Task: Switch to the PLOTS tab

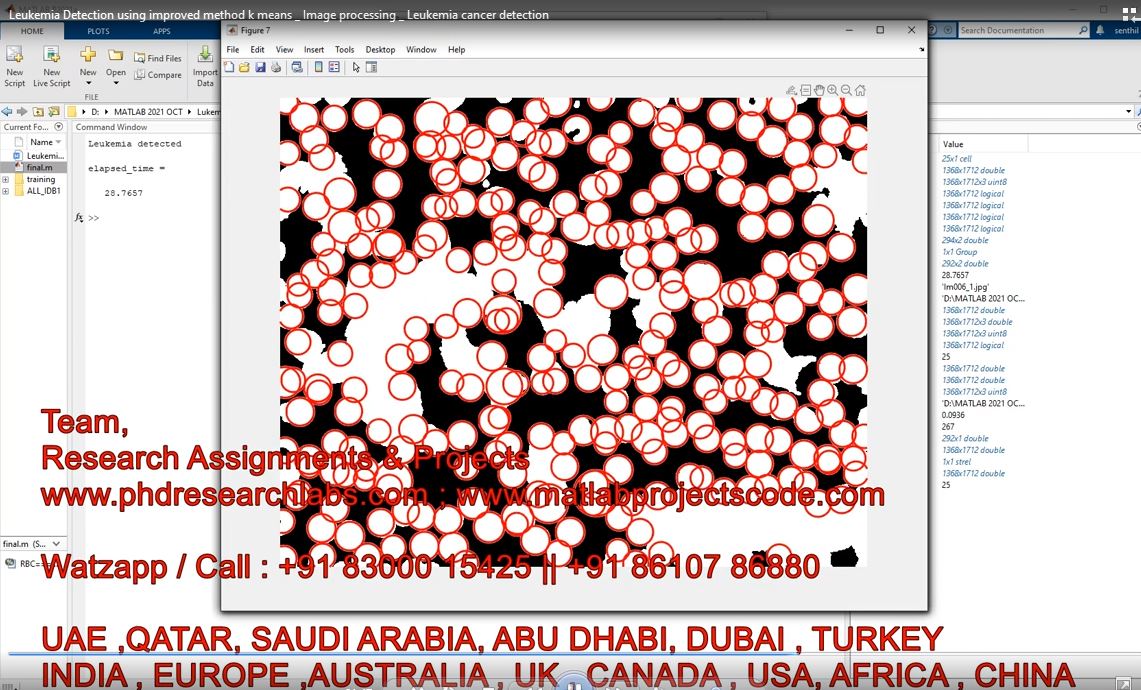Action: tap(98, 31)
